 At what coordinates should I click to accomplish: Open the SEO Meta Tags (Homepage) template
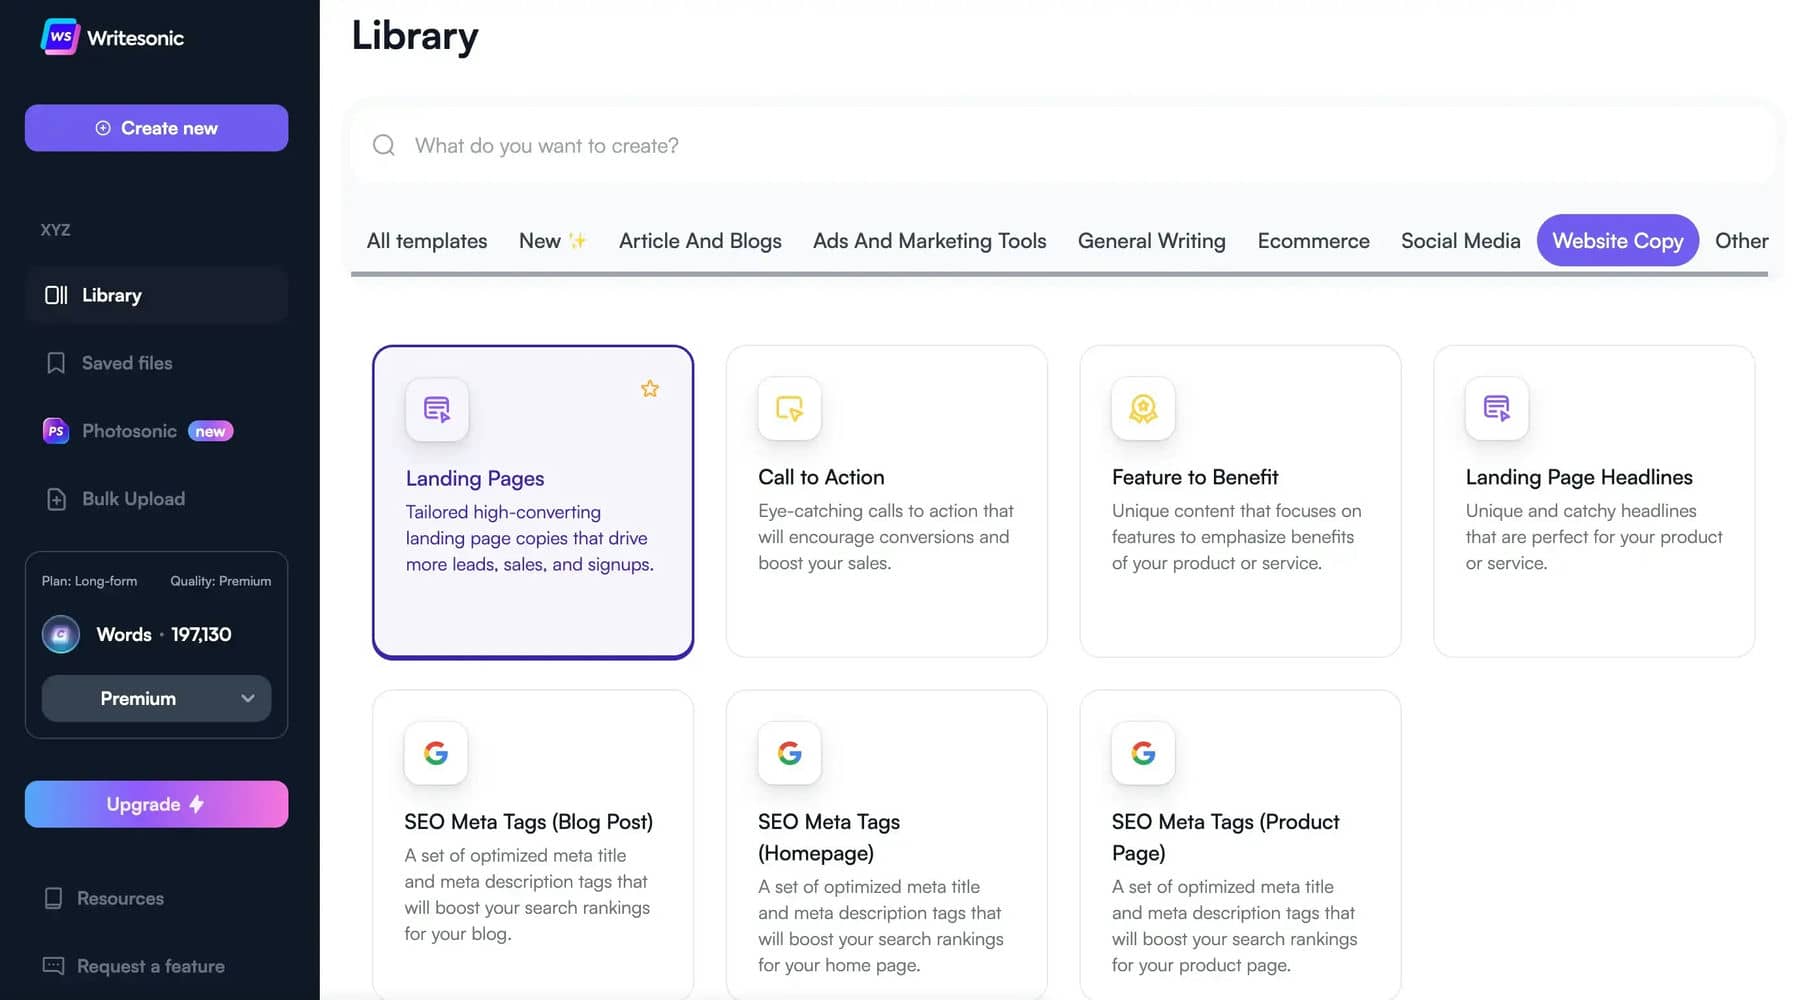[x=886, y=845]
